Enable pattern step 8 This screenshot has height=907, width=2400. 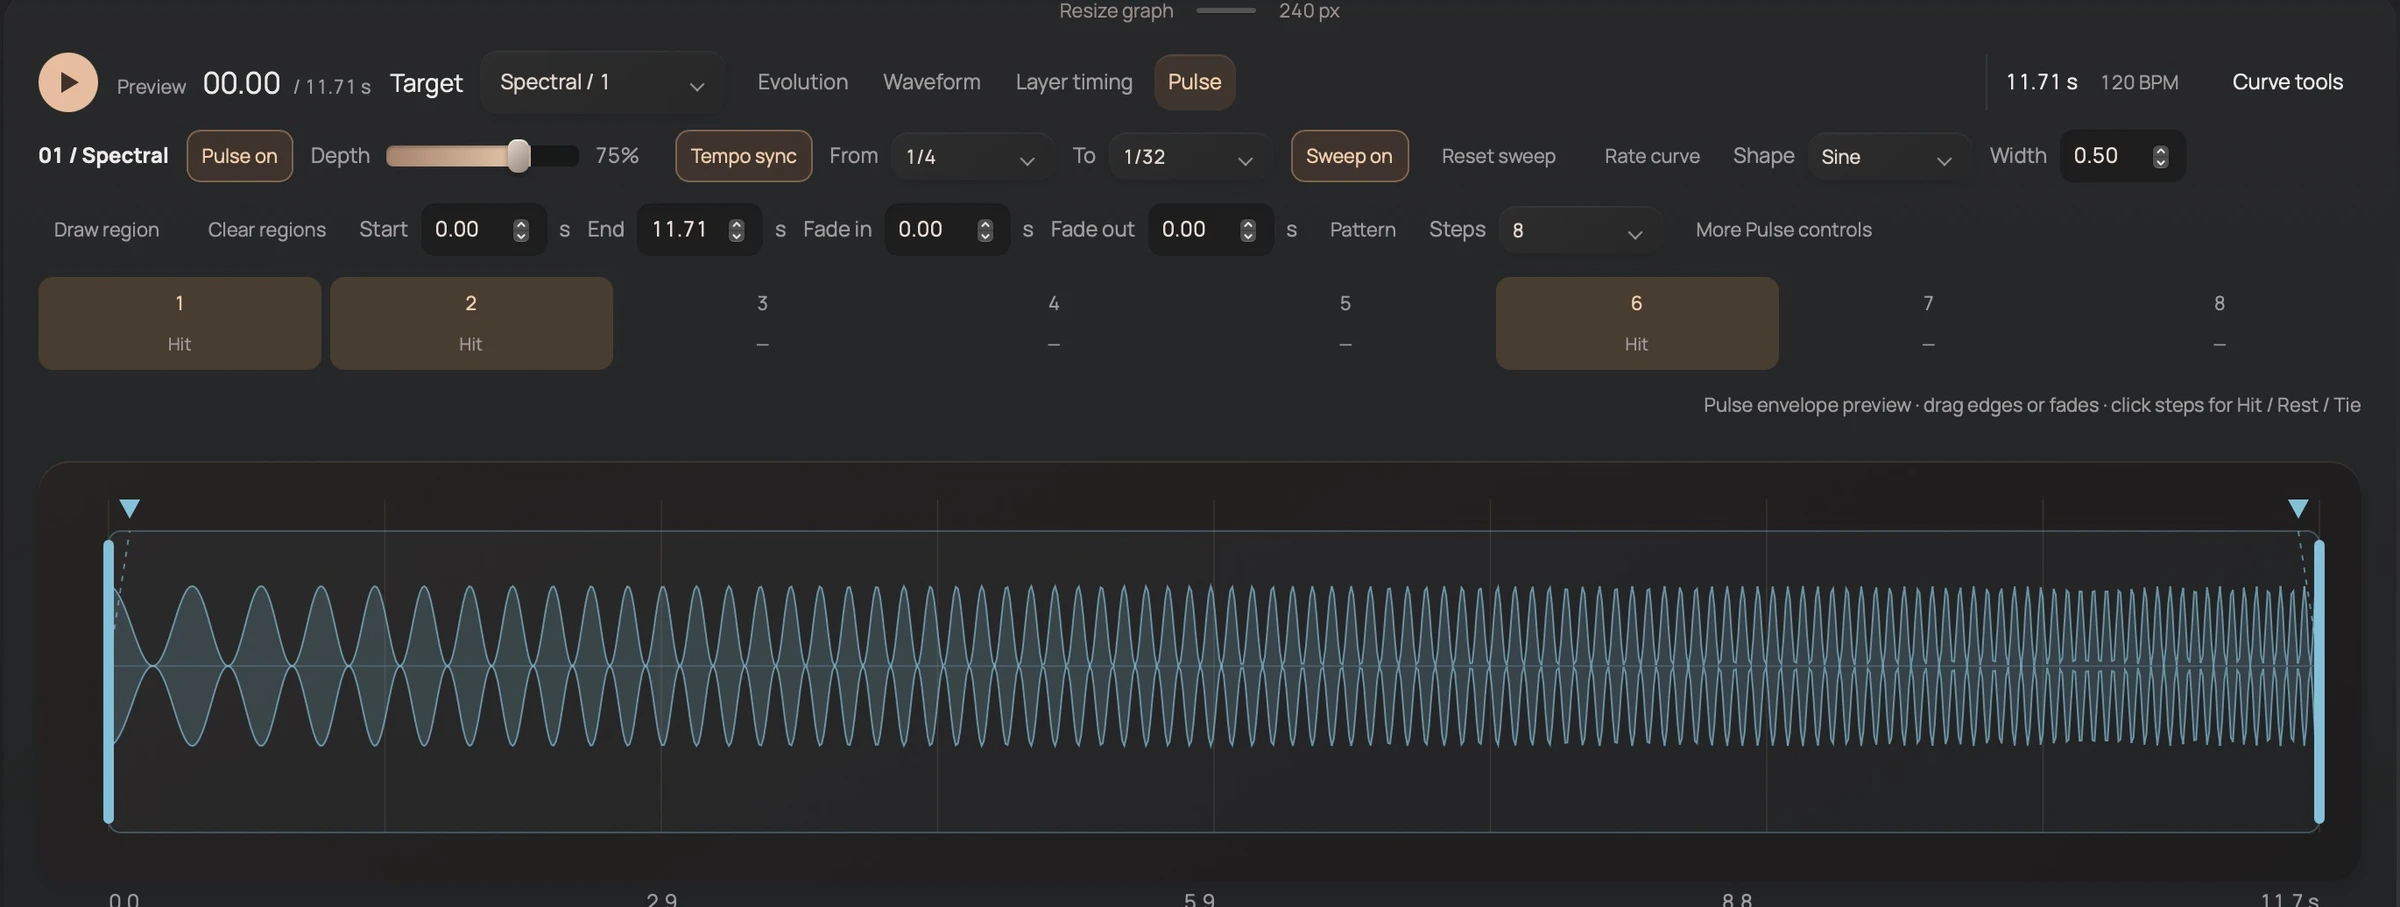click(x=2220, y=323)
